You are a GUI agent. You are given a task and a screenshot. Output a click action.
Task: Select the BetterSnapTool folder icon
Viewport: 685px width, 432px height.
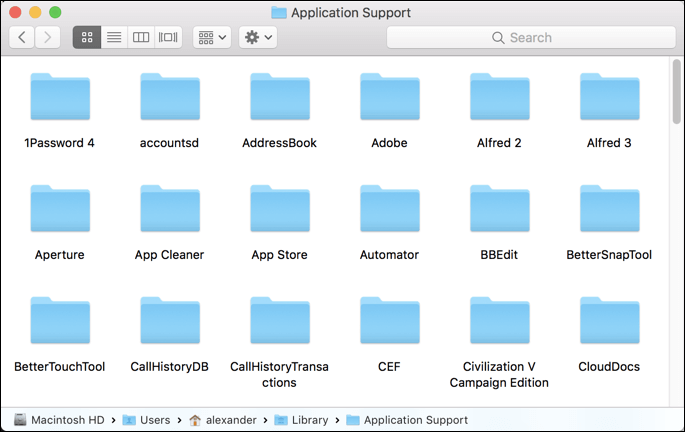point(609,208)
